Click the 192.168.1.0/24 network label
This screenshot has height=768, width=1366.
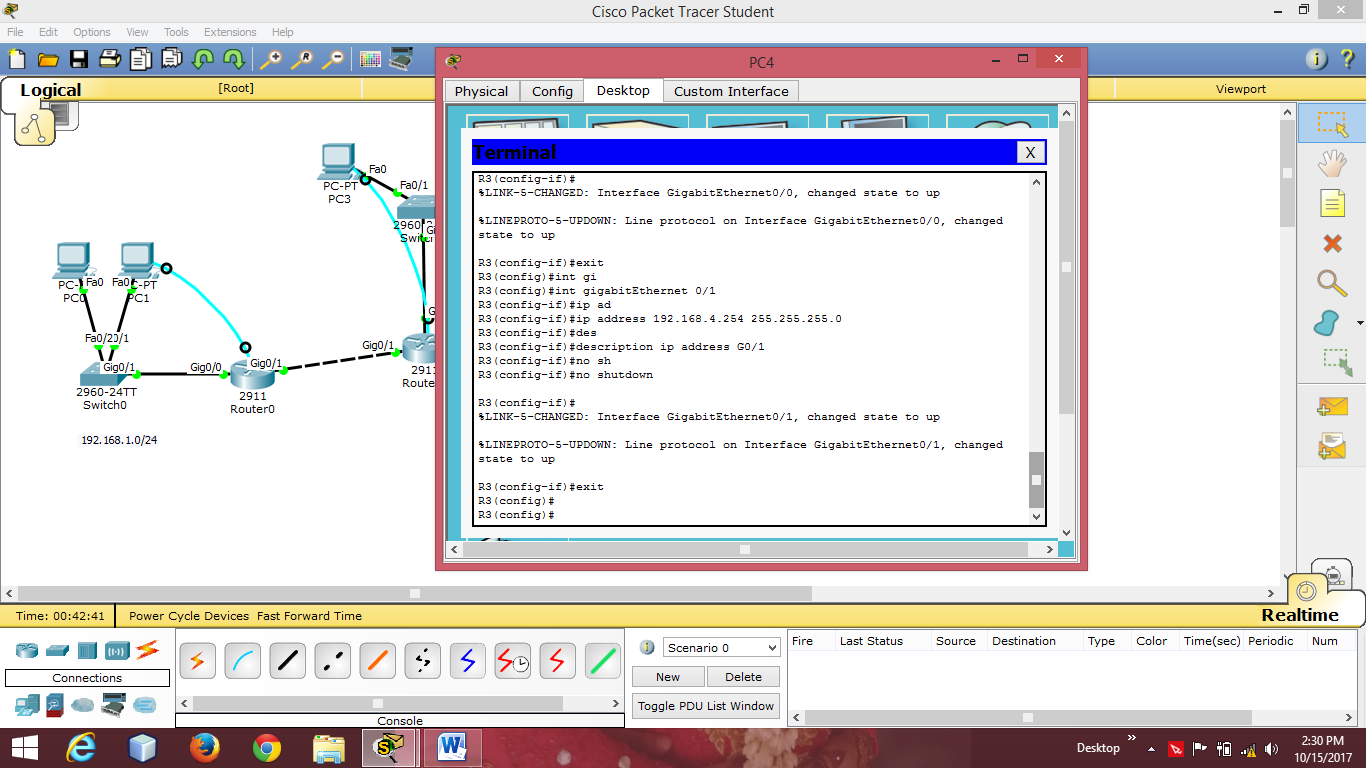click(119, 440)
